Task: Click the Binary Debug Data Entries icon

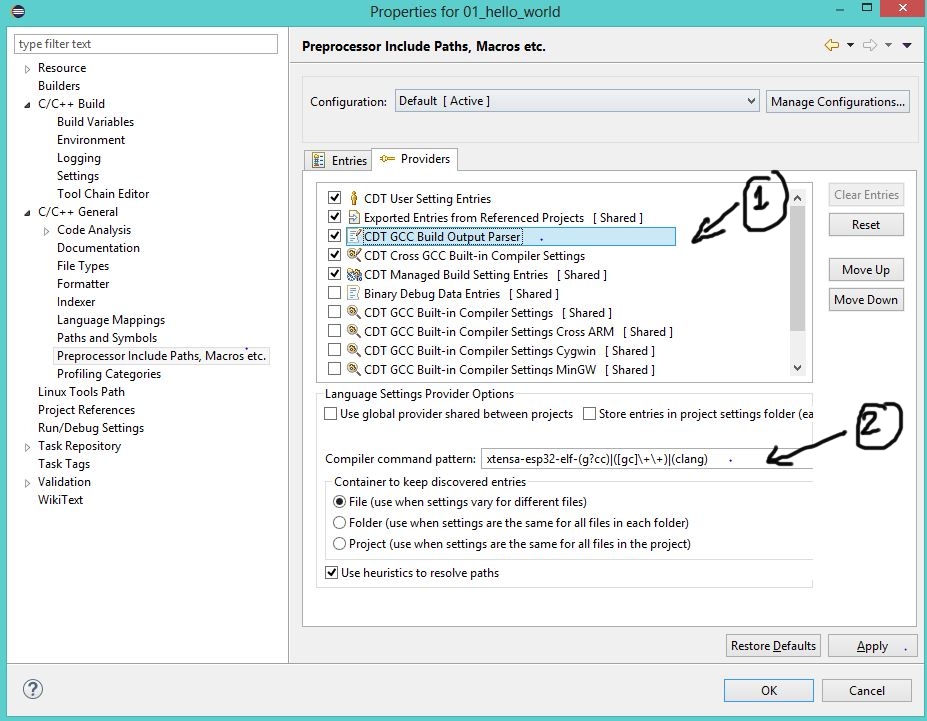Action: pyautogui.click(x=354, y=294)
